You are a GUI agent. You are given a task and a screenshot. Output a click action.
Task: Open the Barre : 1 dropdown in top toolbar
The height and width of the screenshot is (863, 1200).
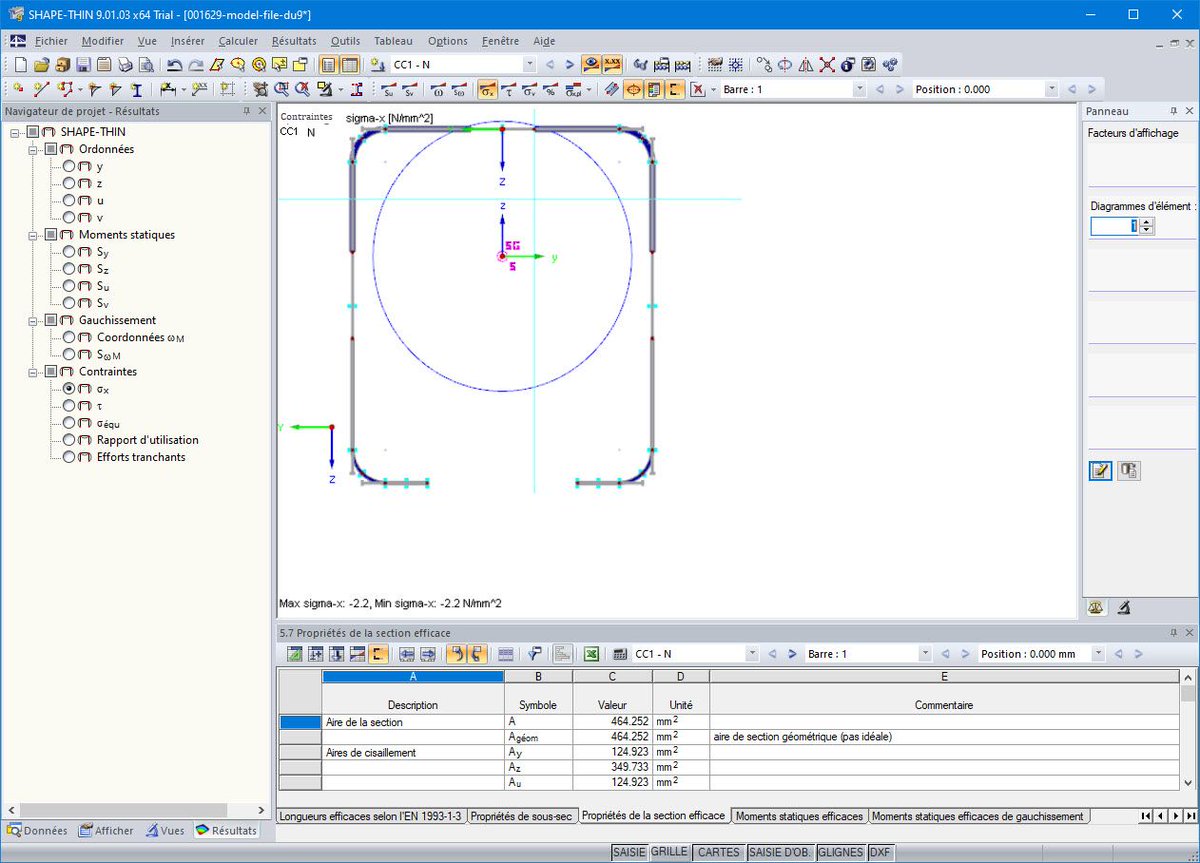click(x=859, y=89)
